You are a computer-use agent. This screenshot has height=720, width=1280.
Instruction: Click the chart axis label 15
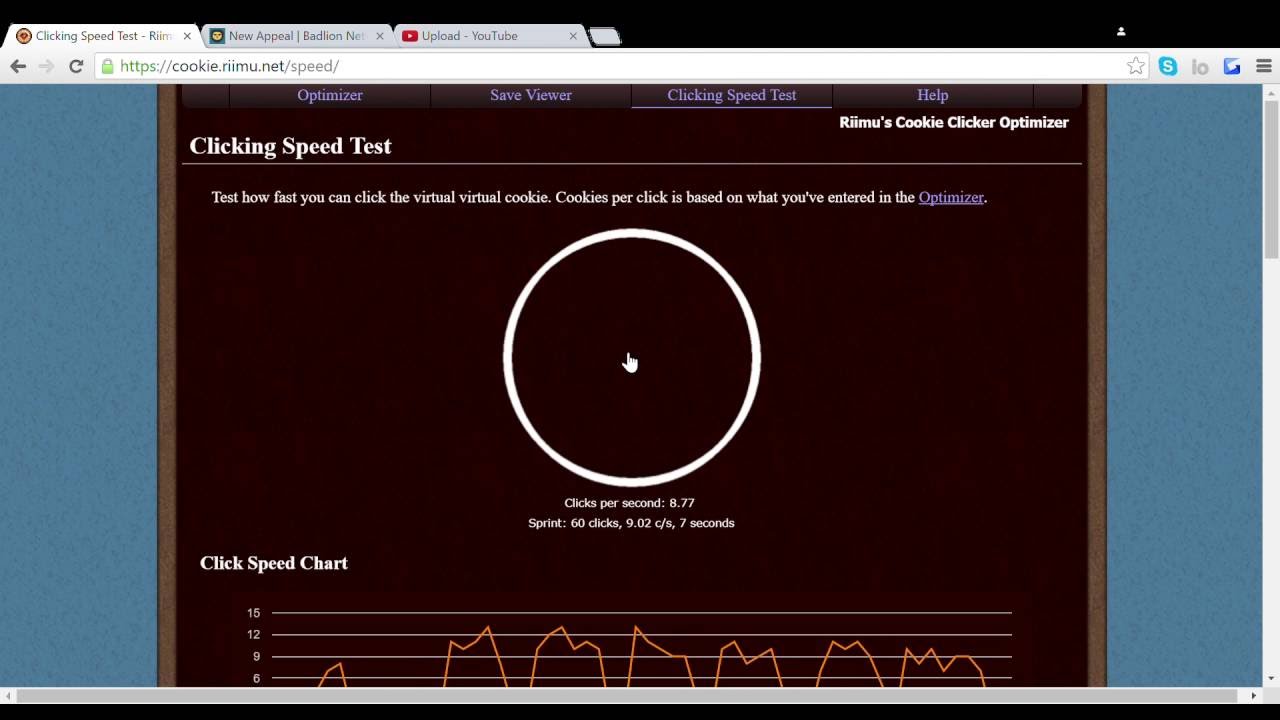pyautogui.click(x=254, y=613)
